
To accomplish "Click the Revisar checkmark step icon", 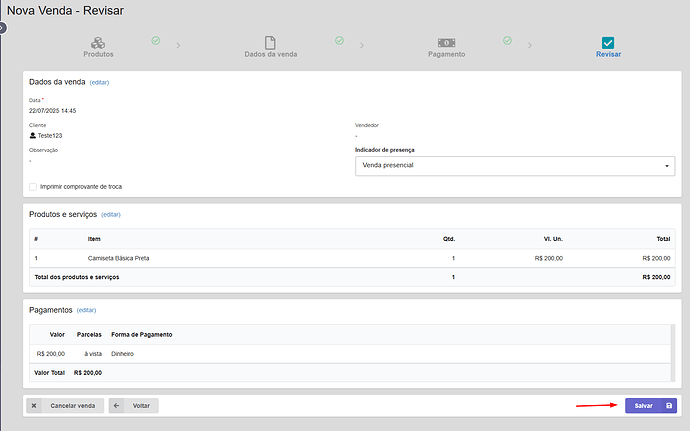I will 608,43.
